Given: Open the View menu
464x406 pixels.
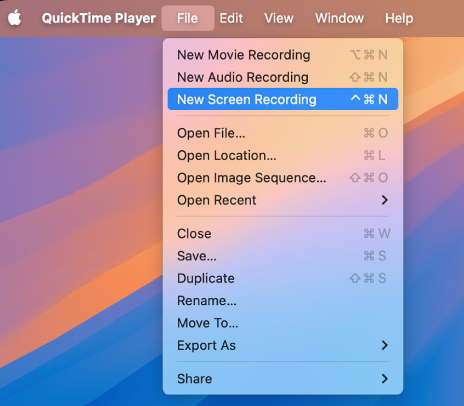Looking at the screenshot, I should tap(279, 18).
